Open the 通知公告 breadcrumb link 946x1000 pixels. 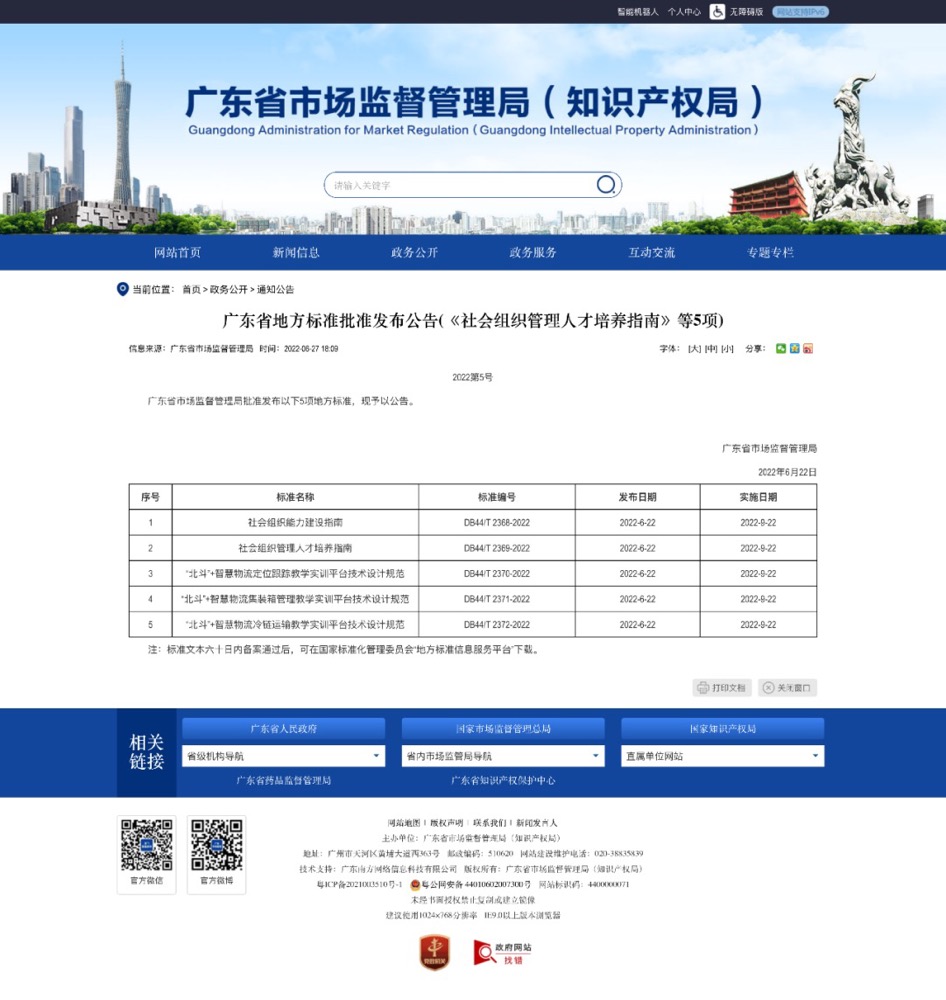[275, 290]
